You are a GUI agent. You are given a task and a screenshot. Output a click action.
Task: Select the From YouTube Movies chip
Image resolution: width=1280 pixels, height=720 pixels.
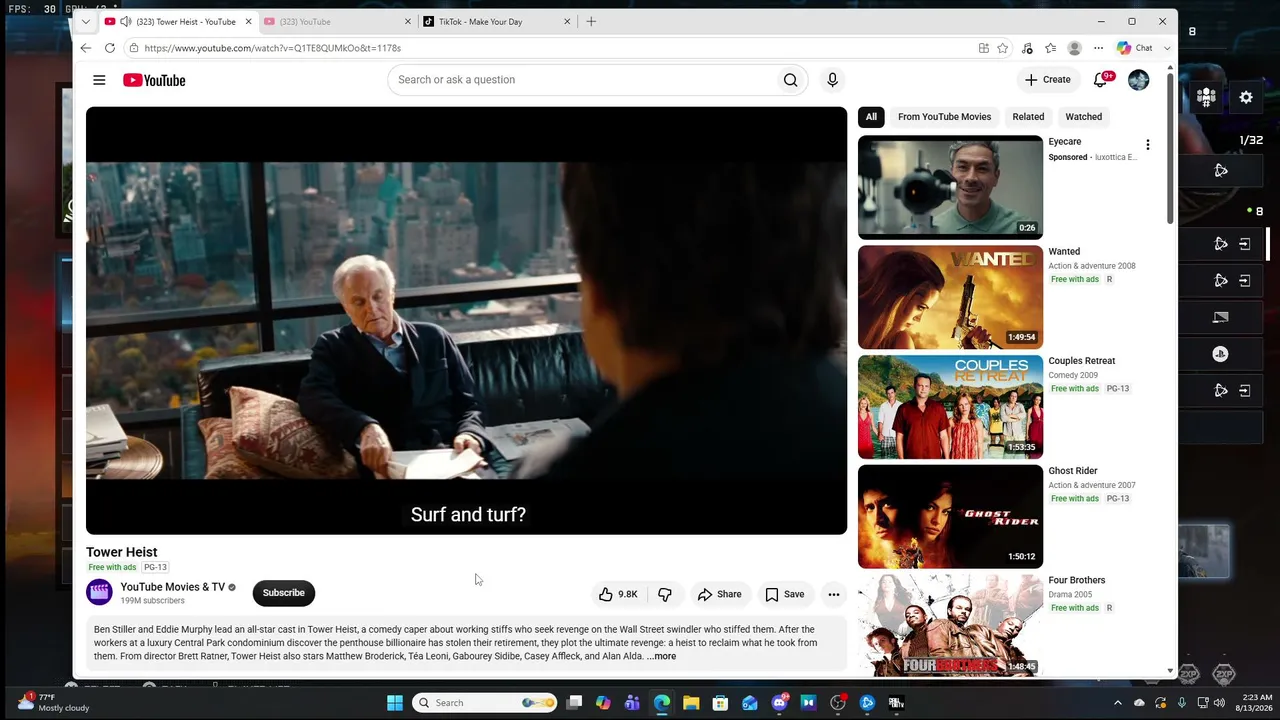pos(944,117)
